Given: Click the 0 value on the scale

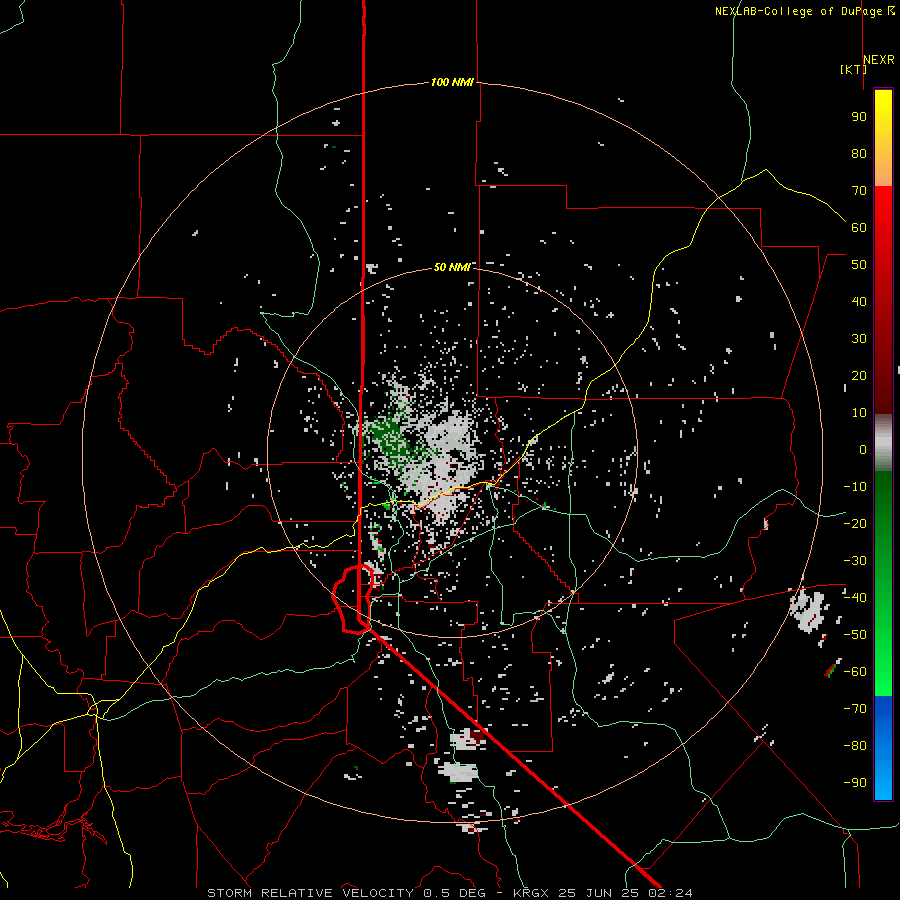Looking at the screenshot, I should [x=863, y=450].
